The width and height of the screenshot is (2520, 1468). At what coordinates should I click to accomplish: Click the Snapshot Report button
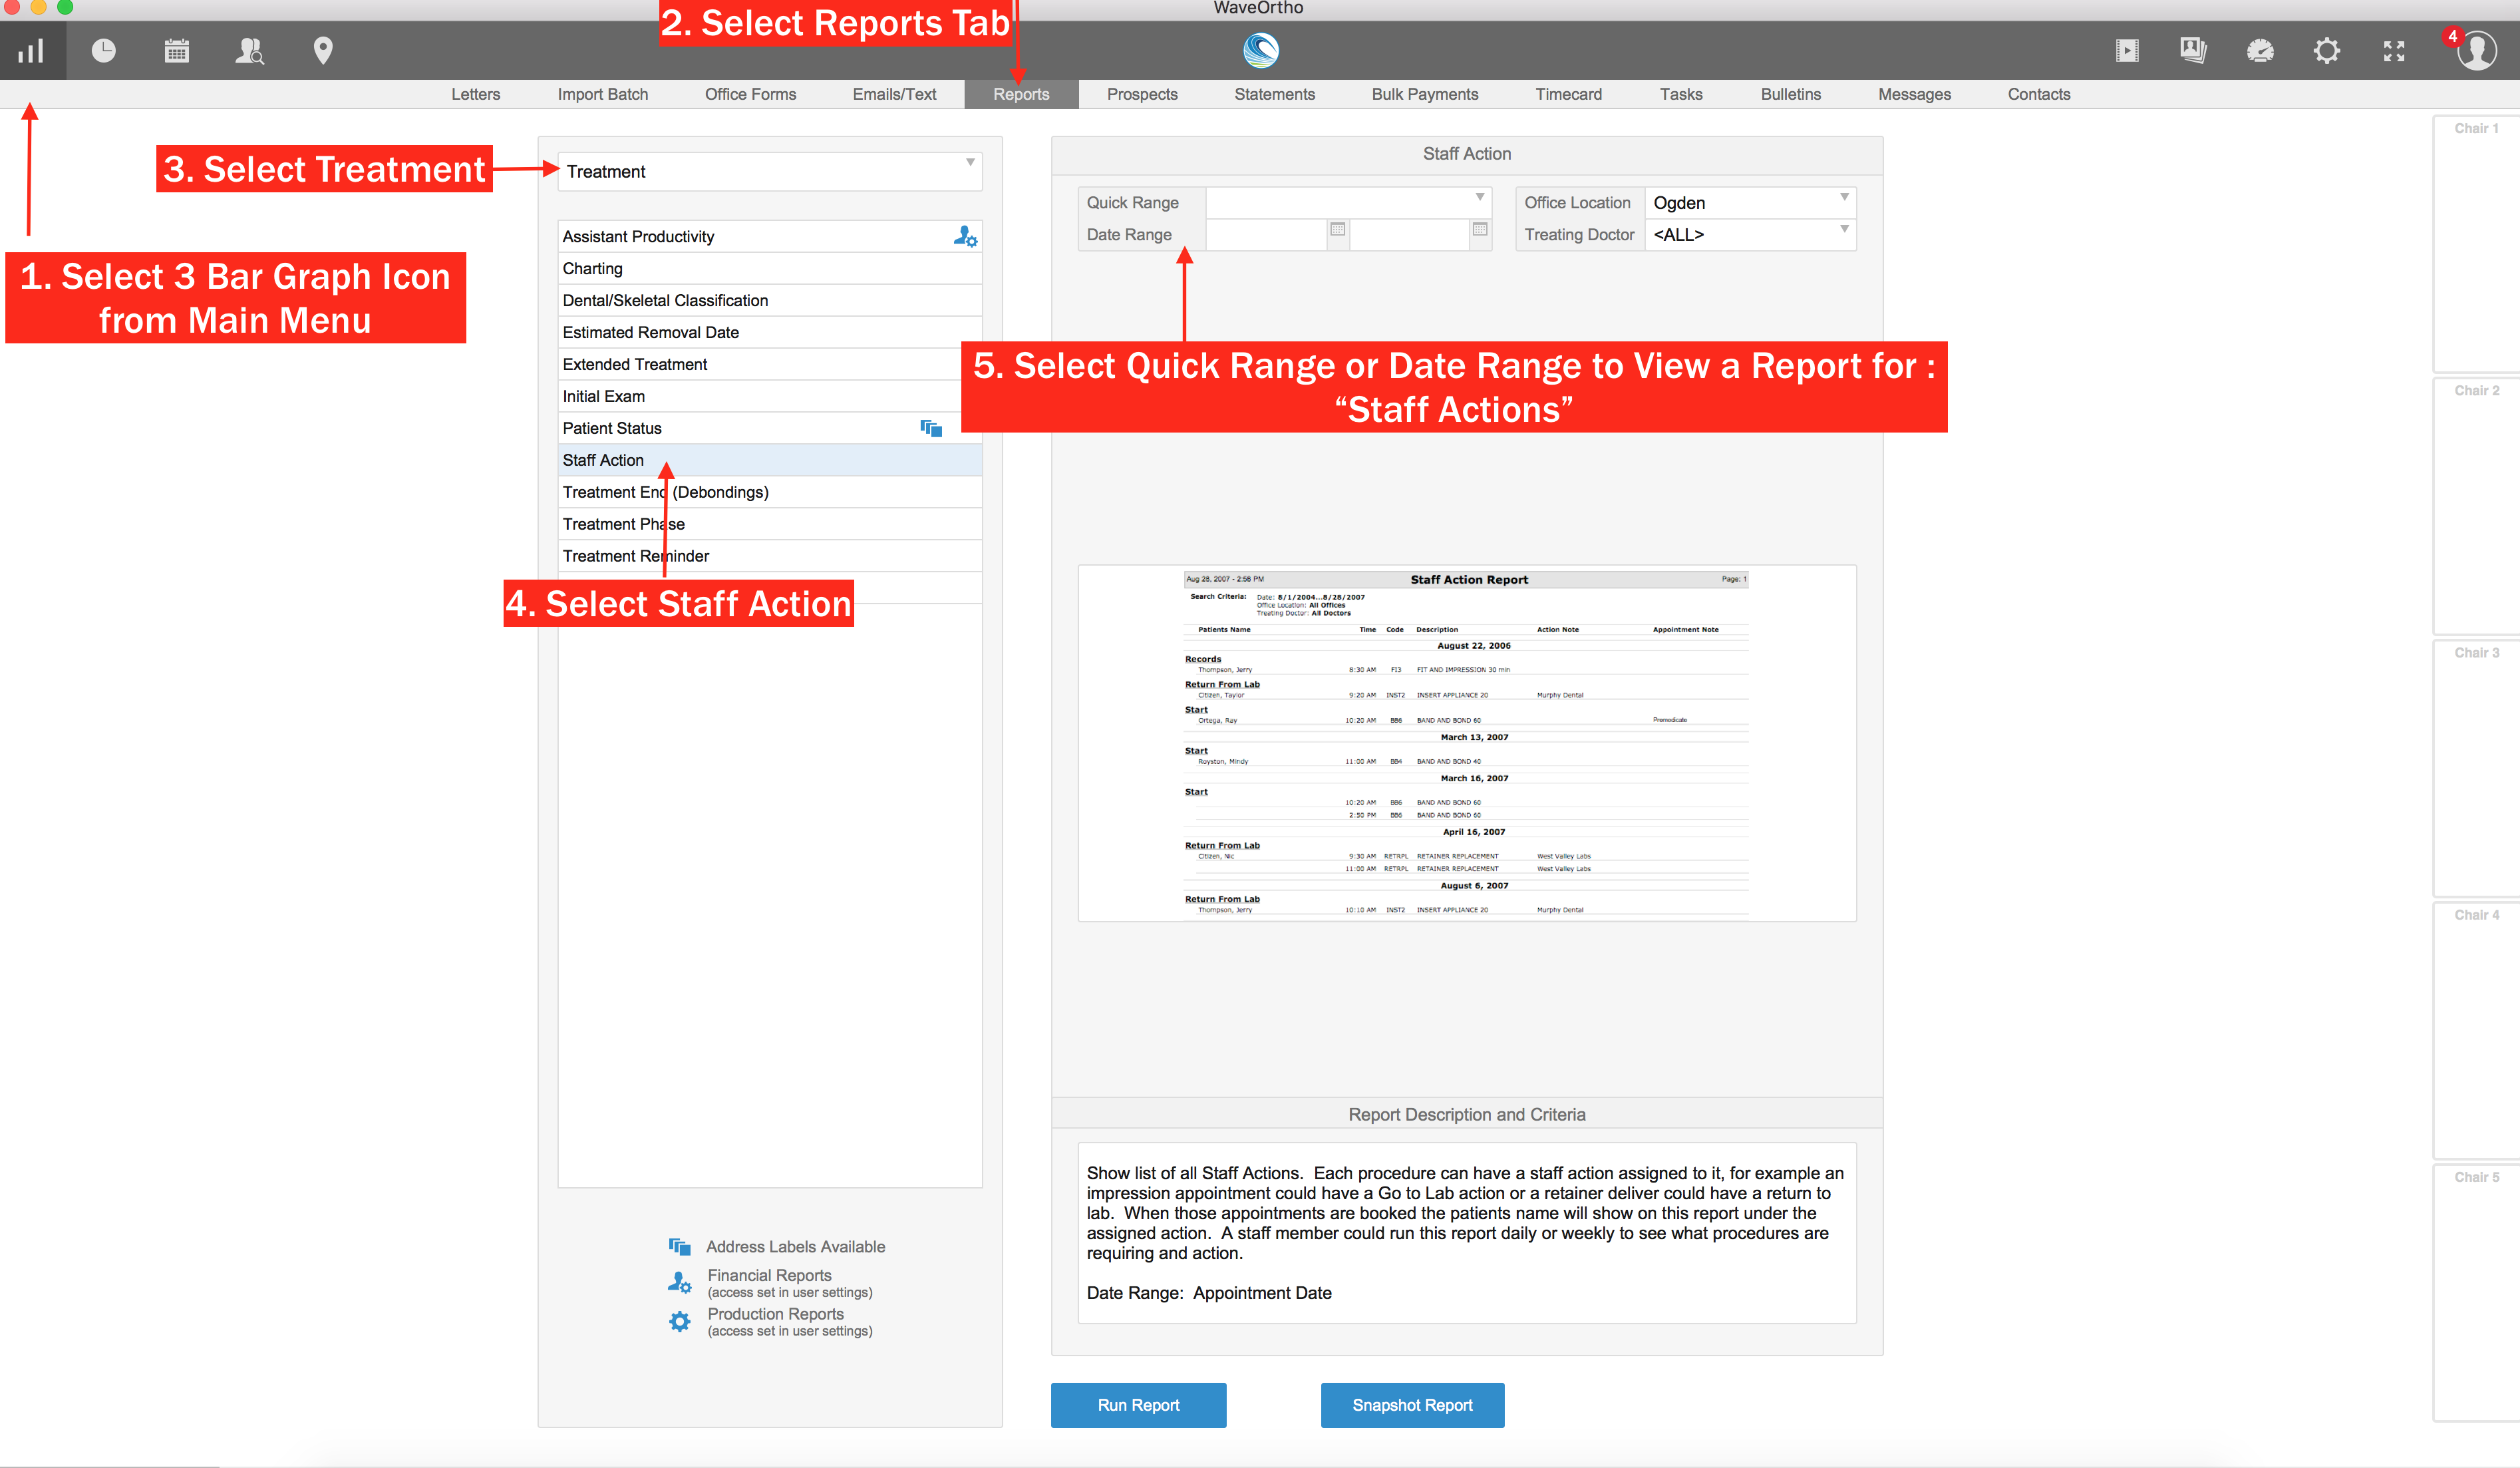(x=1412, y=1405)
